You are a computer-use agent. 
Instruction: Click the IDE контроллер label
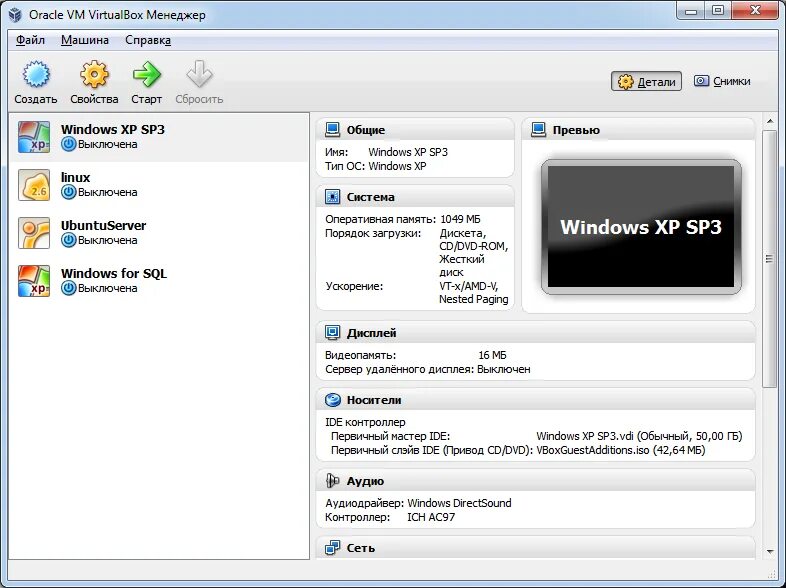365,423
